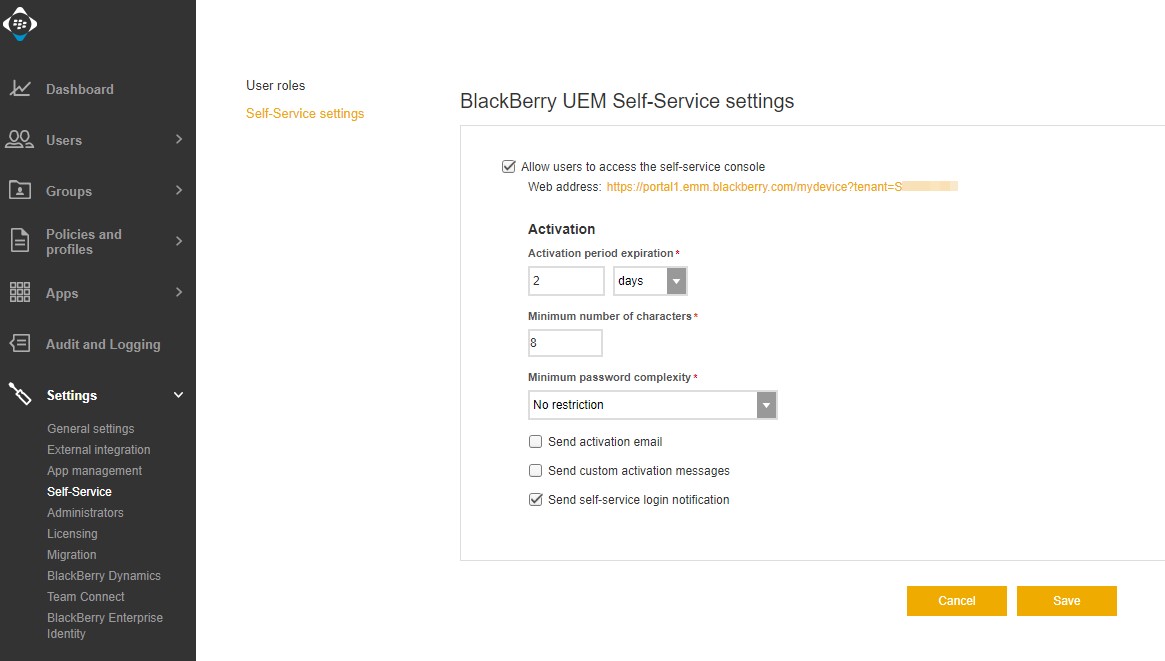
Task: Open the User roles tab
Action: click(276, 86)
